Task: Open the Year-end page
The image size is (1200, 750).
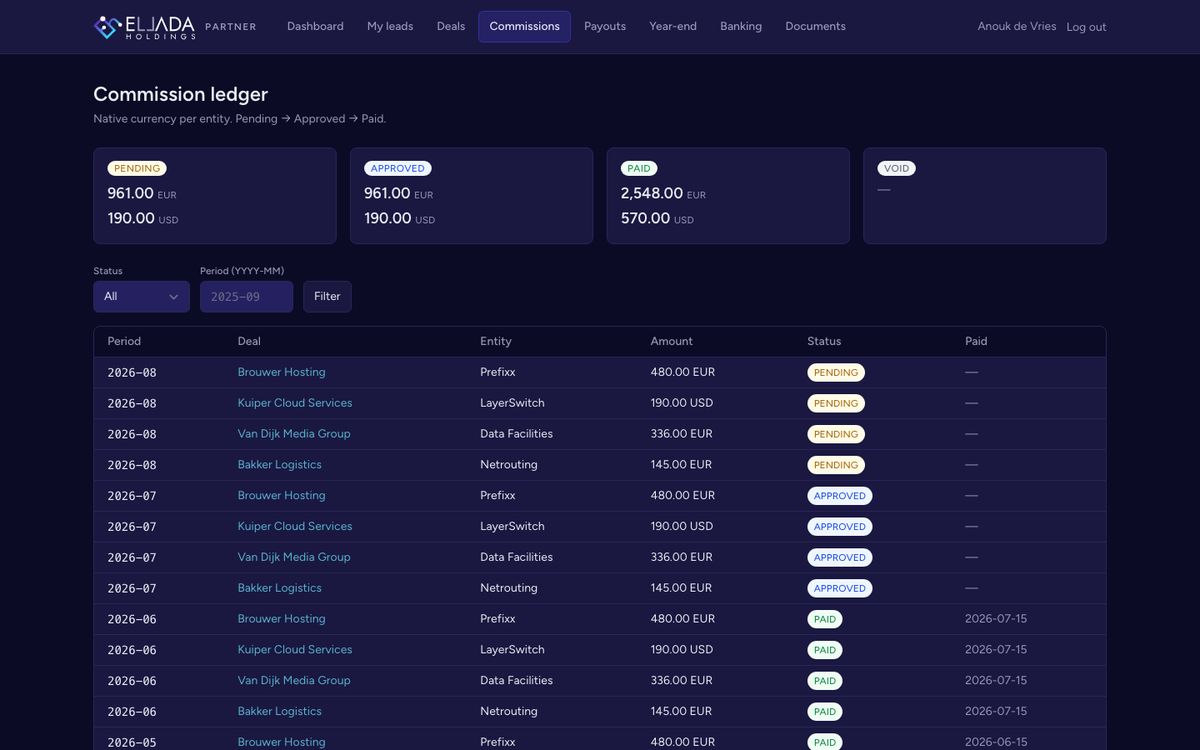Action: (673, 27)
